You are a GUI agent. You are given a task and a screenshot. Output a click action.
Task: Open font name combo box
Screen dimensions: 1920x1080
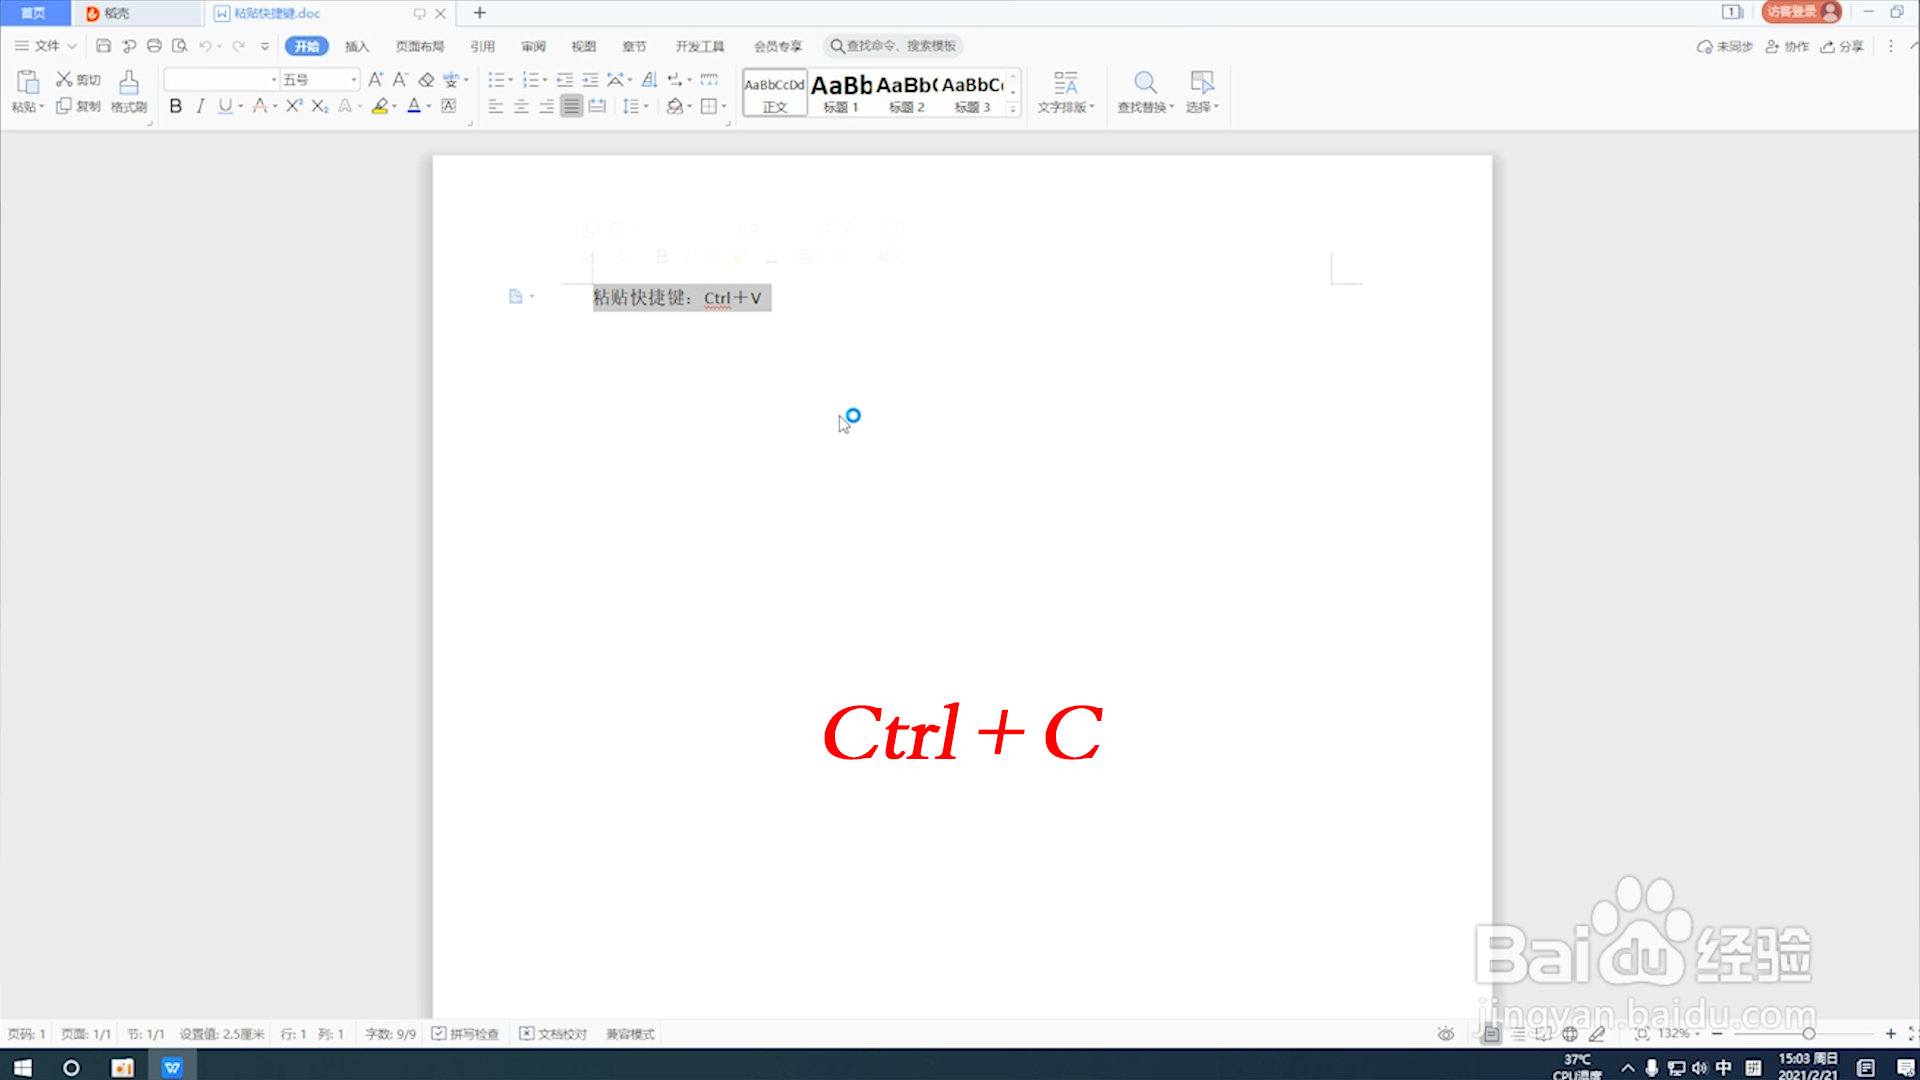pos(221,79)
